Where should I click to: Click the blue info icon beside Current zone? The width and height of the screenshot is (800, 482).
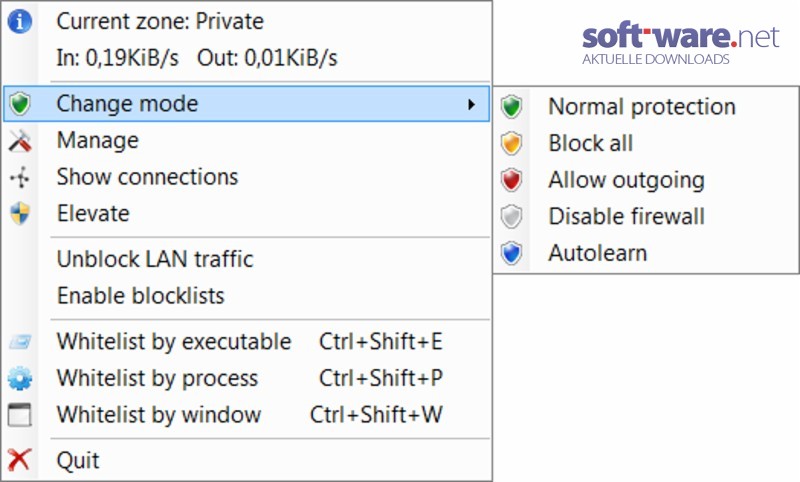[19, 22]
